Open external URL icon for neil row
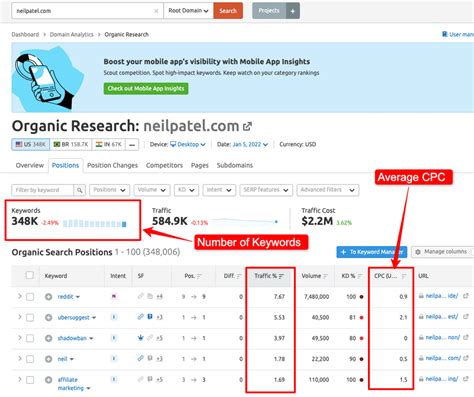Screen dimensions: 474x397 pyautogui.click(x=466, y=358)
